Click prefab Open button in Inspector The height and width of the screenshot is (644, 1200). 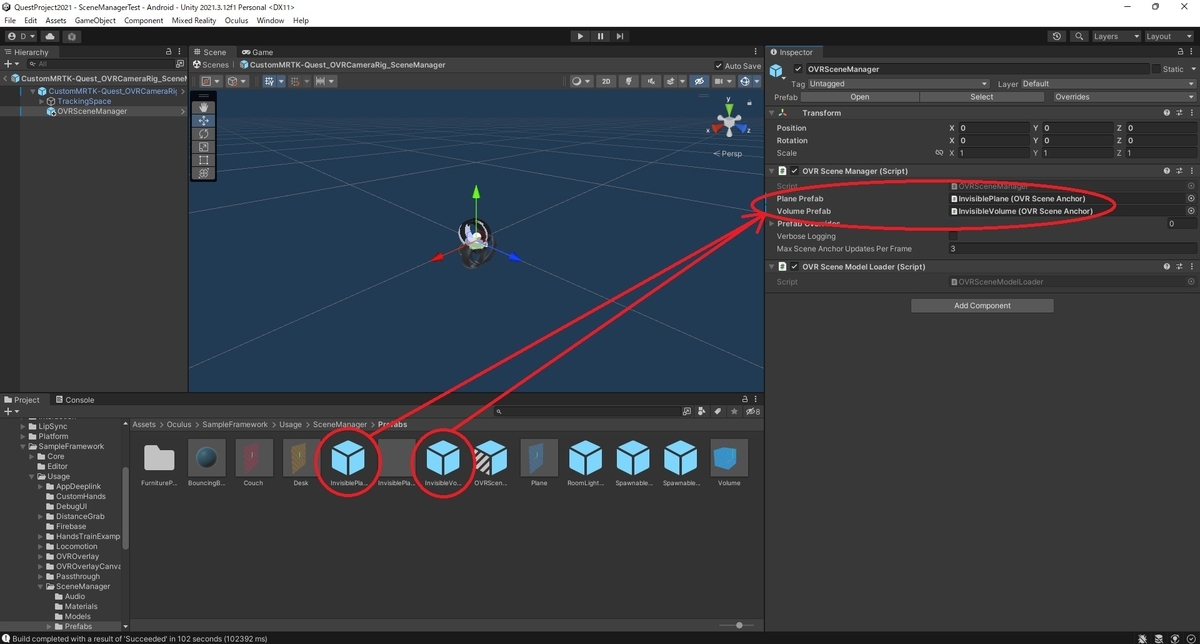point(860,97)
